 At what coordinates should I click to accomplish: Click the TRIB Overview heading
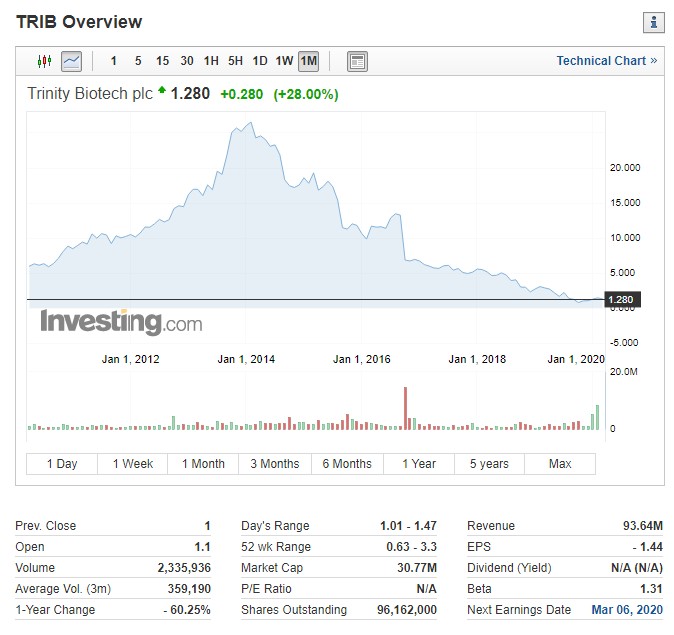pyautogui.click(x=79, y=22)
